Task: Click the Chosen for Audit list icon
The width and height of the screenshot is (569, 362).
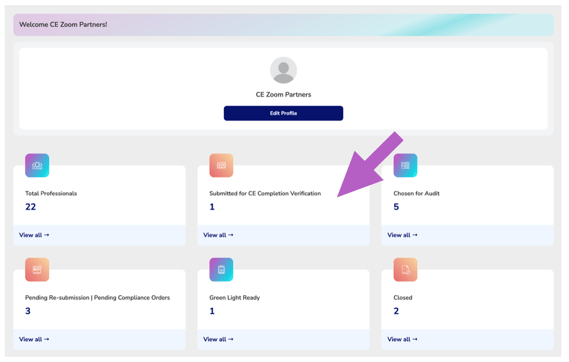Action: pos(405,165)
